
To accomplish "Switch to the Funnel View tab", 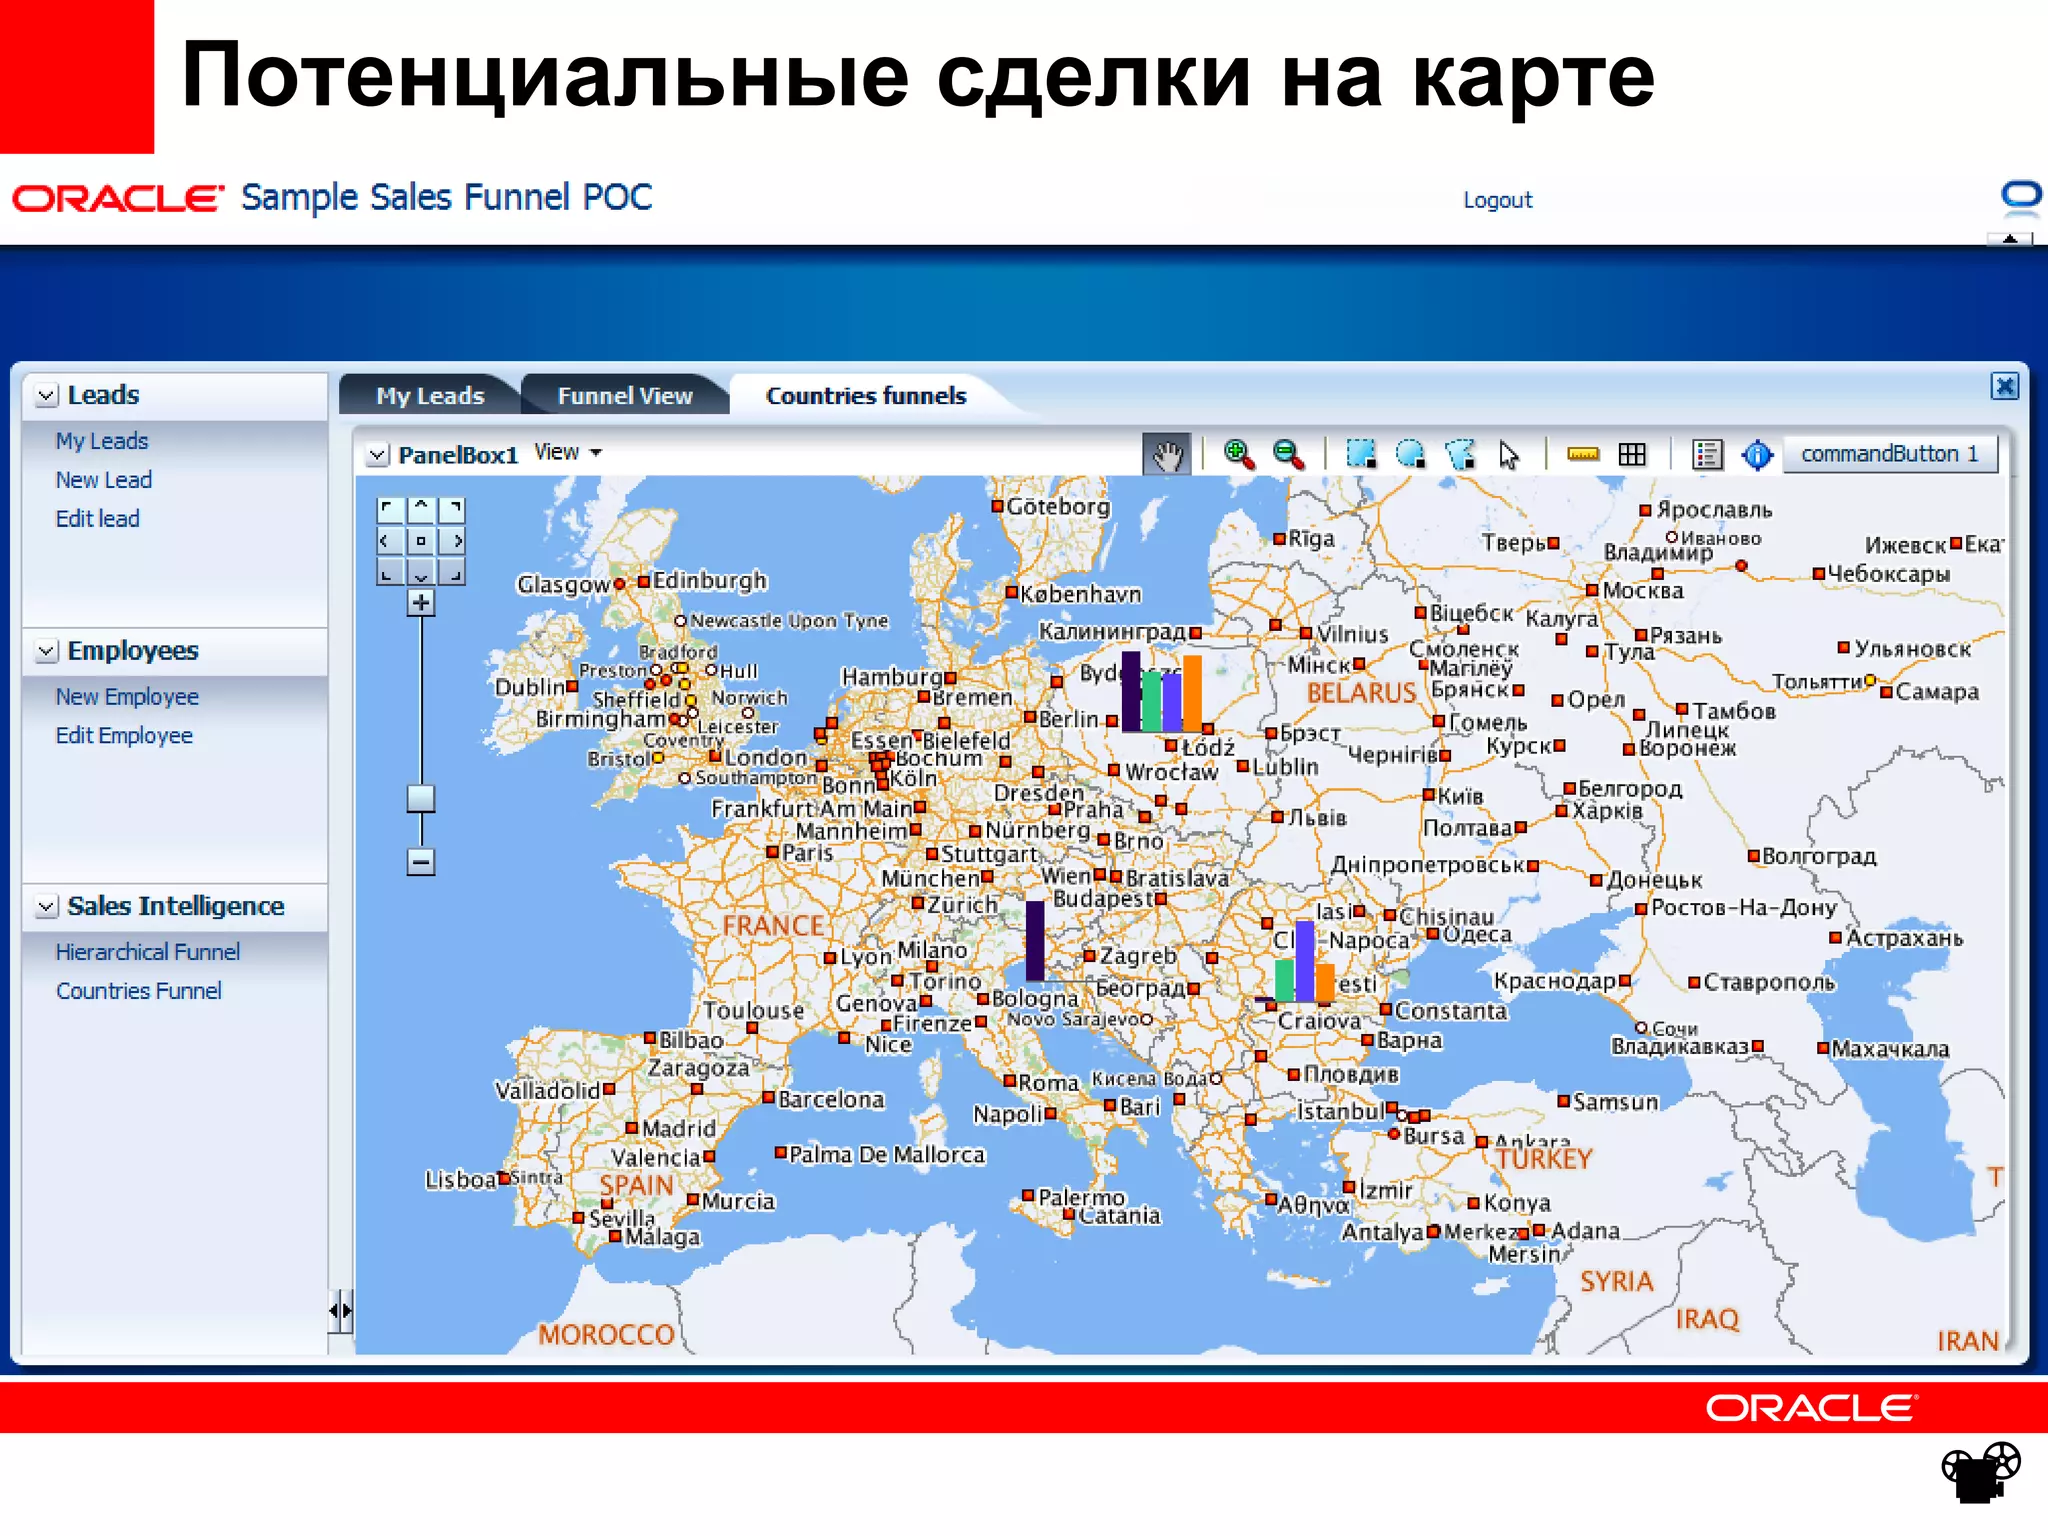I will 624,396.
